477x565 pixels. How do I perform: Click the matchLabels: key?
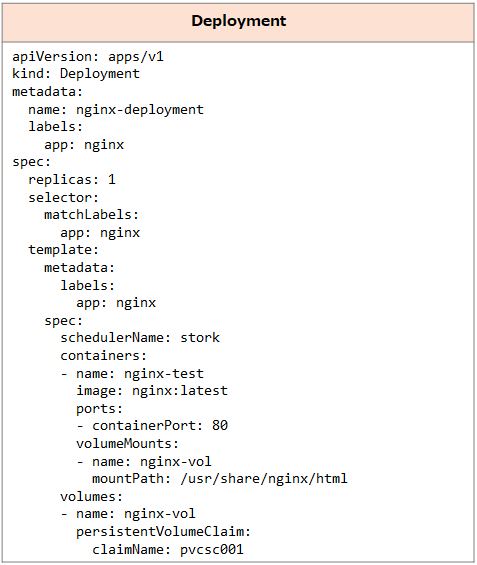pos(92,215)
